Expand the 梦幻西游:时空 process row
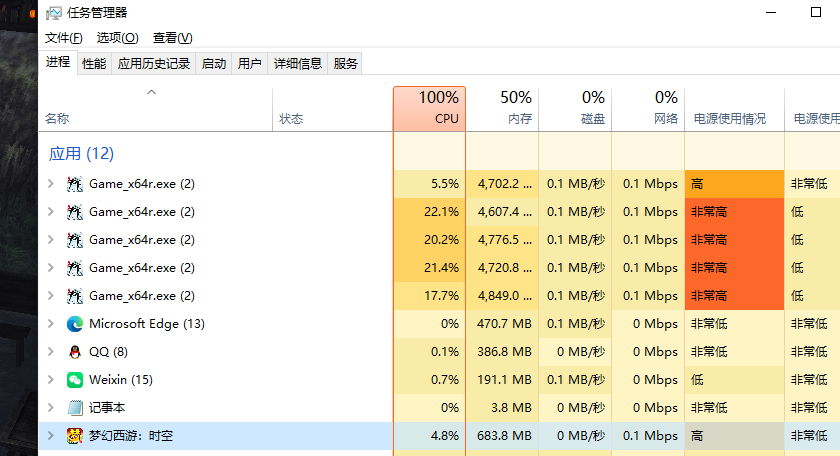The image size is (840, 456). pos(51,436)
